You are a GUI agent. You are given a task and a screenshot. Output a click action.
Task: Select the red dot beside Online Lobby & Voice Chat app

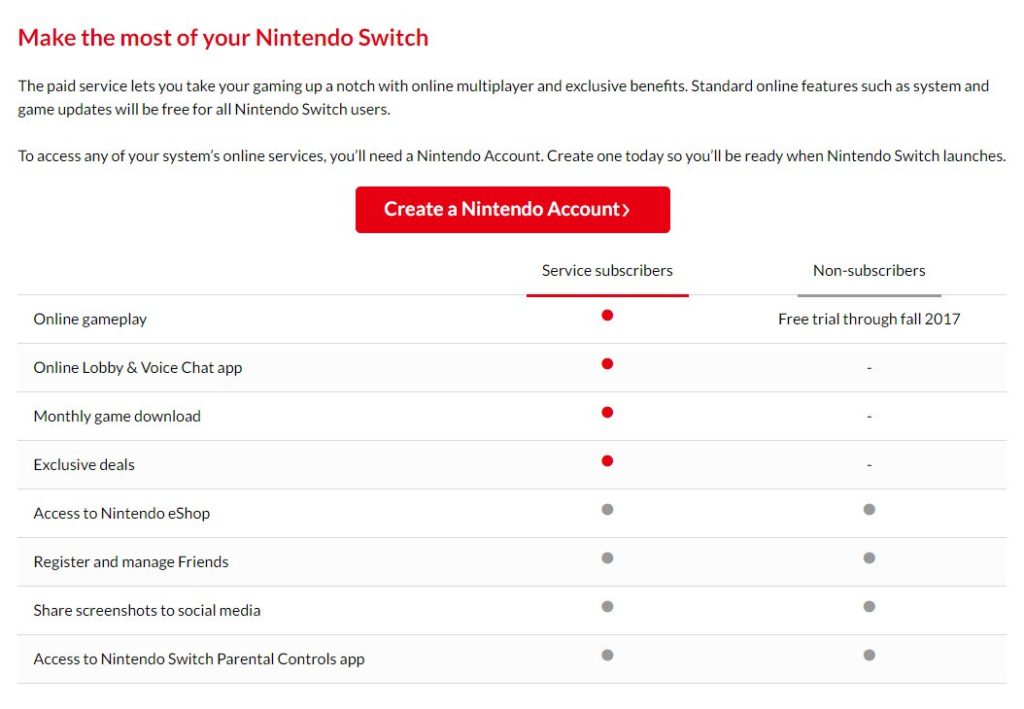[606, 363]
